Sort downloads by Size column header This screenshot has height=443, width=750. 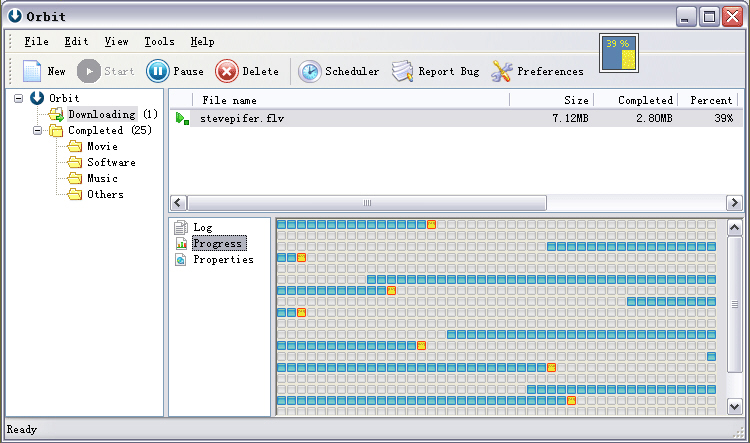pos(576,100)
